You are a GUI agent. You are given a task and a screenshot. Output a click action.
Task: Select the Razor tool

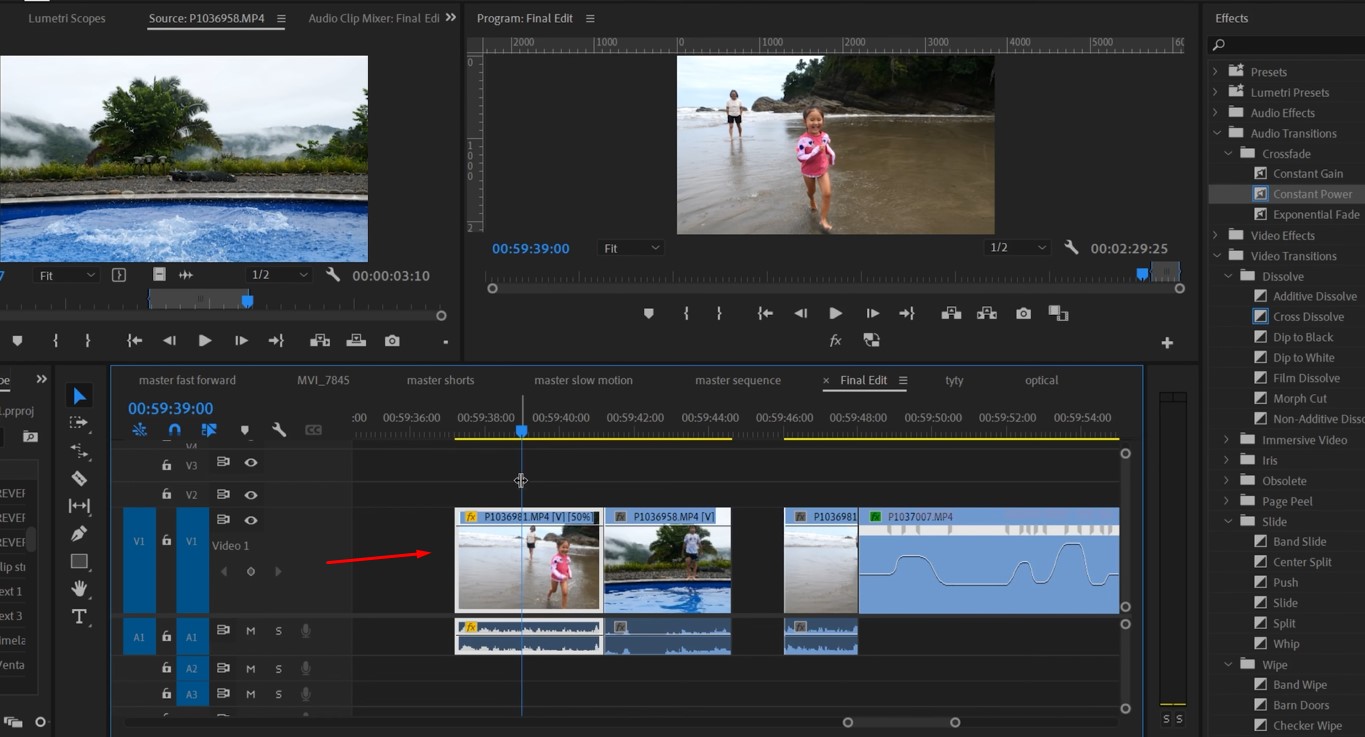(80, 477)
